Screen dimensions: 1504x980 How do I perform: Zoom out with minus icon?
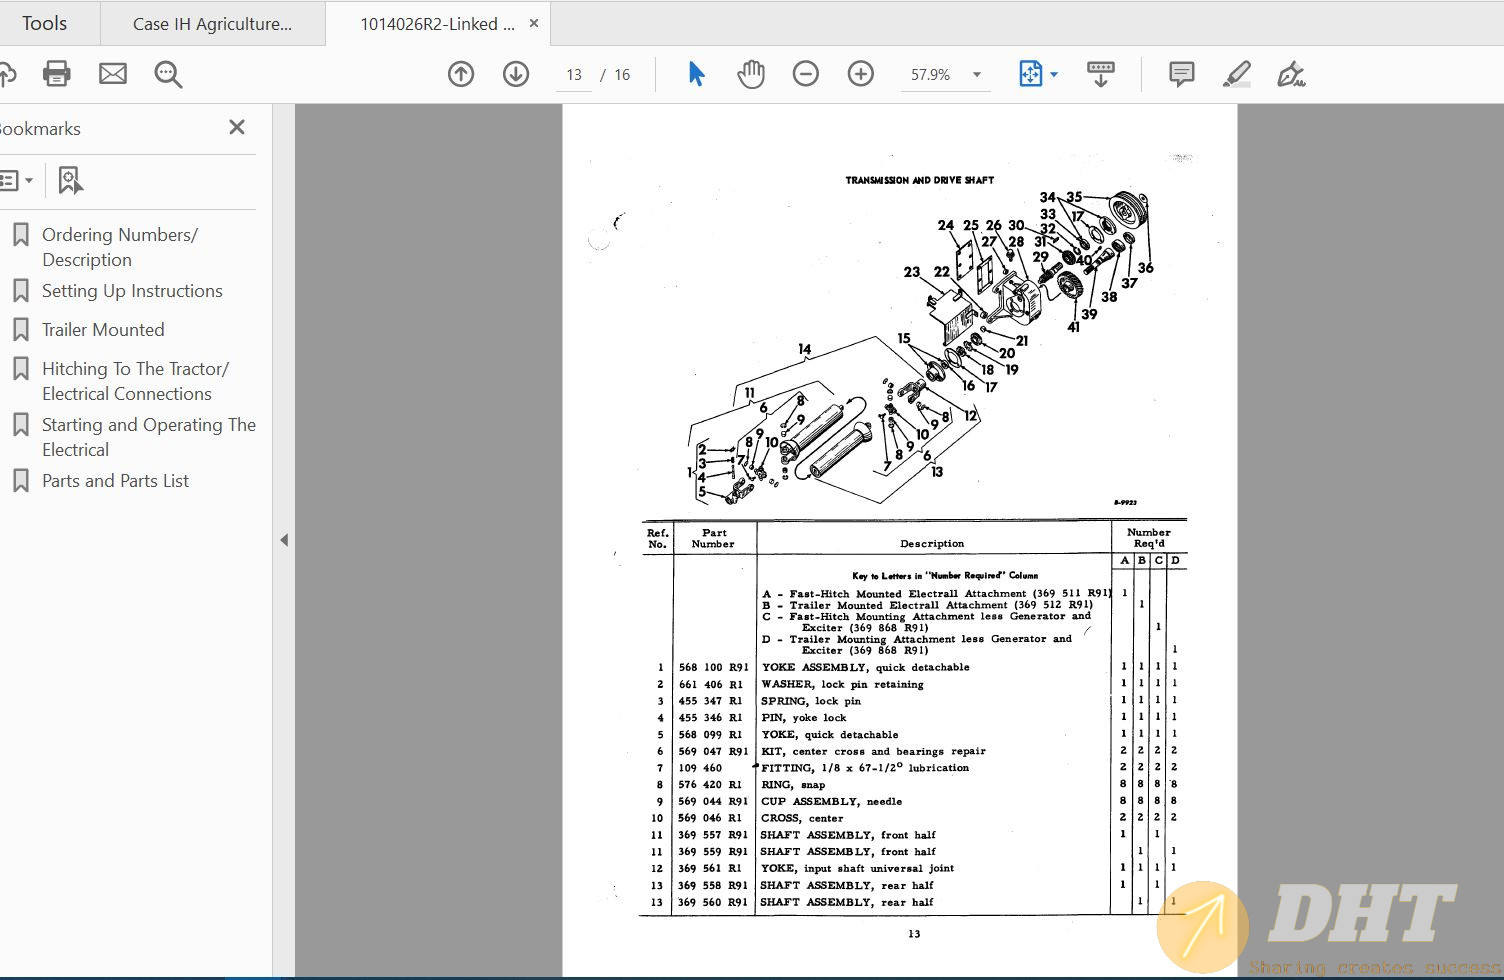[806, 74]
